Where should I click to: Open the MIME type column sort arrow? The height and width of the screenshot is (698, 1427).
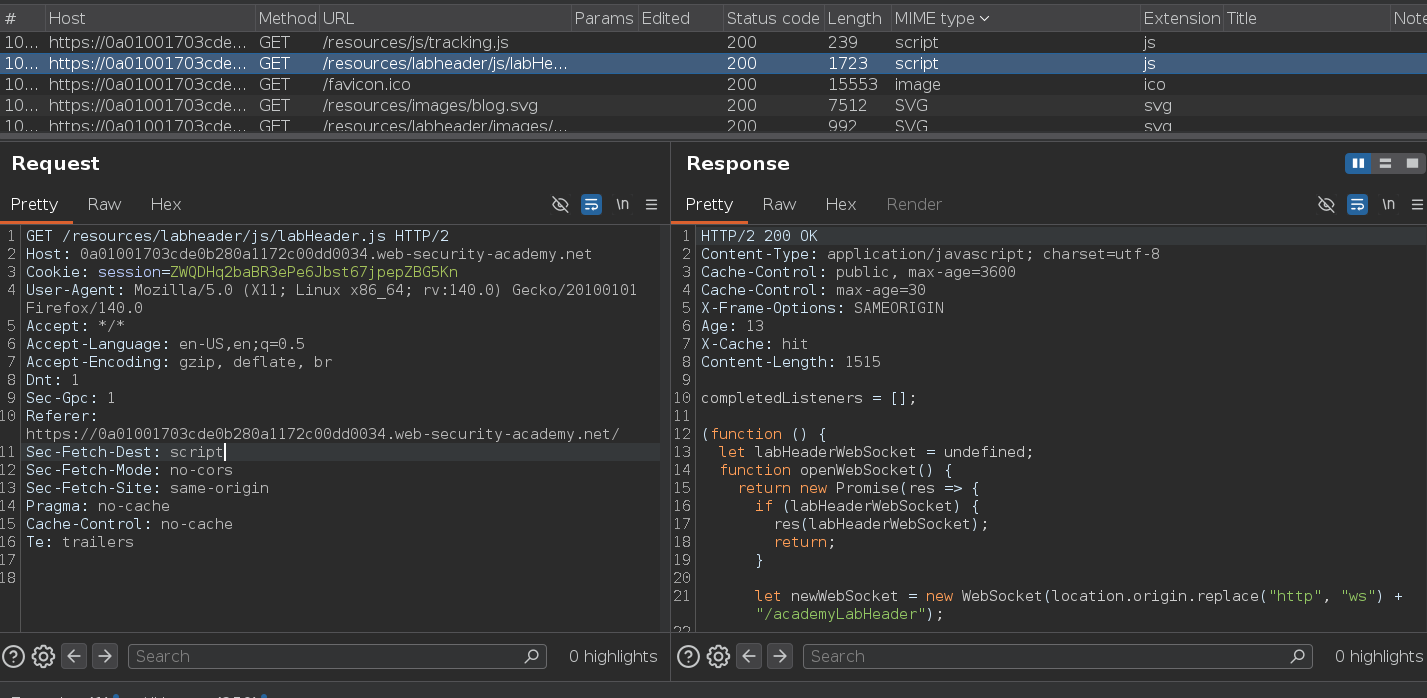point(984,18)
